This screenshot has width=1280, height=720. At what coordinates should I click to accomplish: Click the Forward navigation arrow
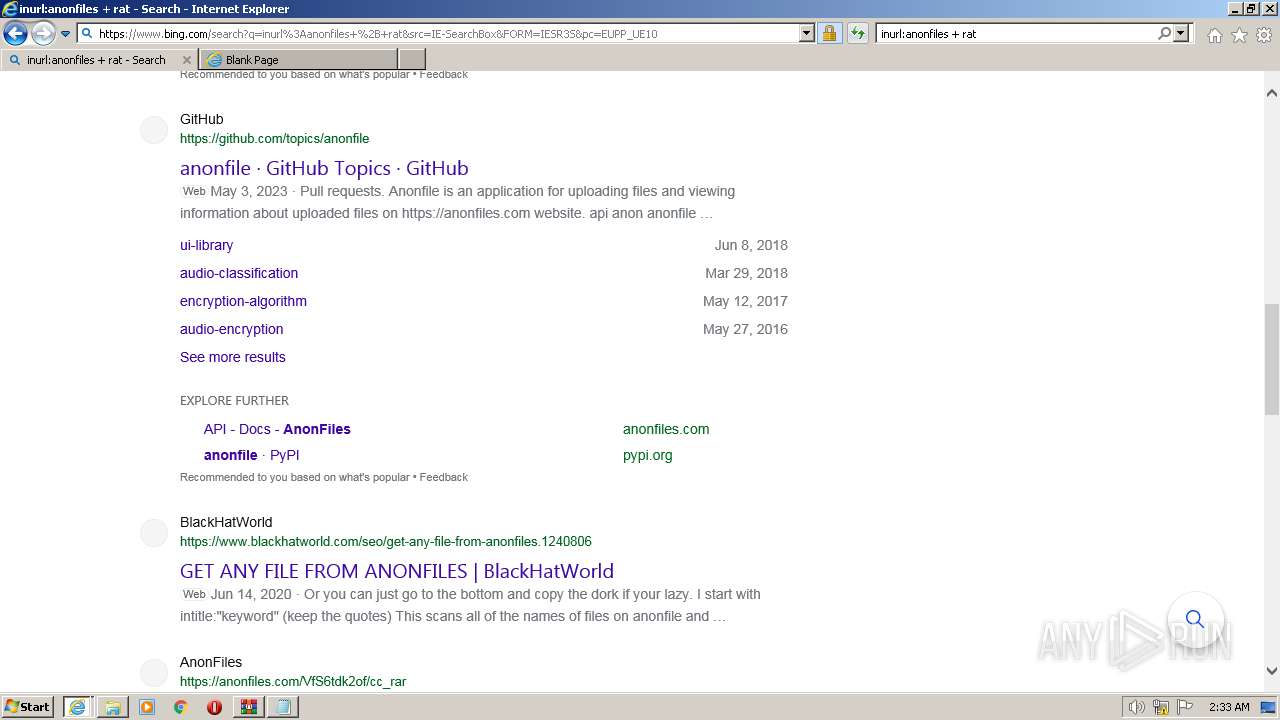point(43,34)
